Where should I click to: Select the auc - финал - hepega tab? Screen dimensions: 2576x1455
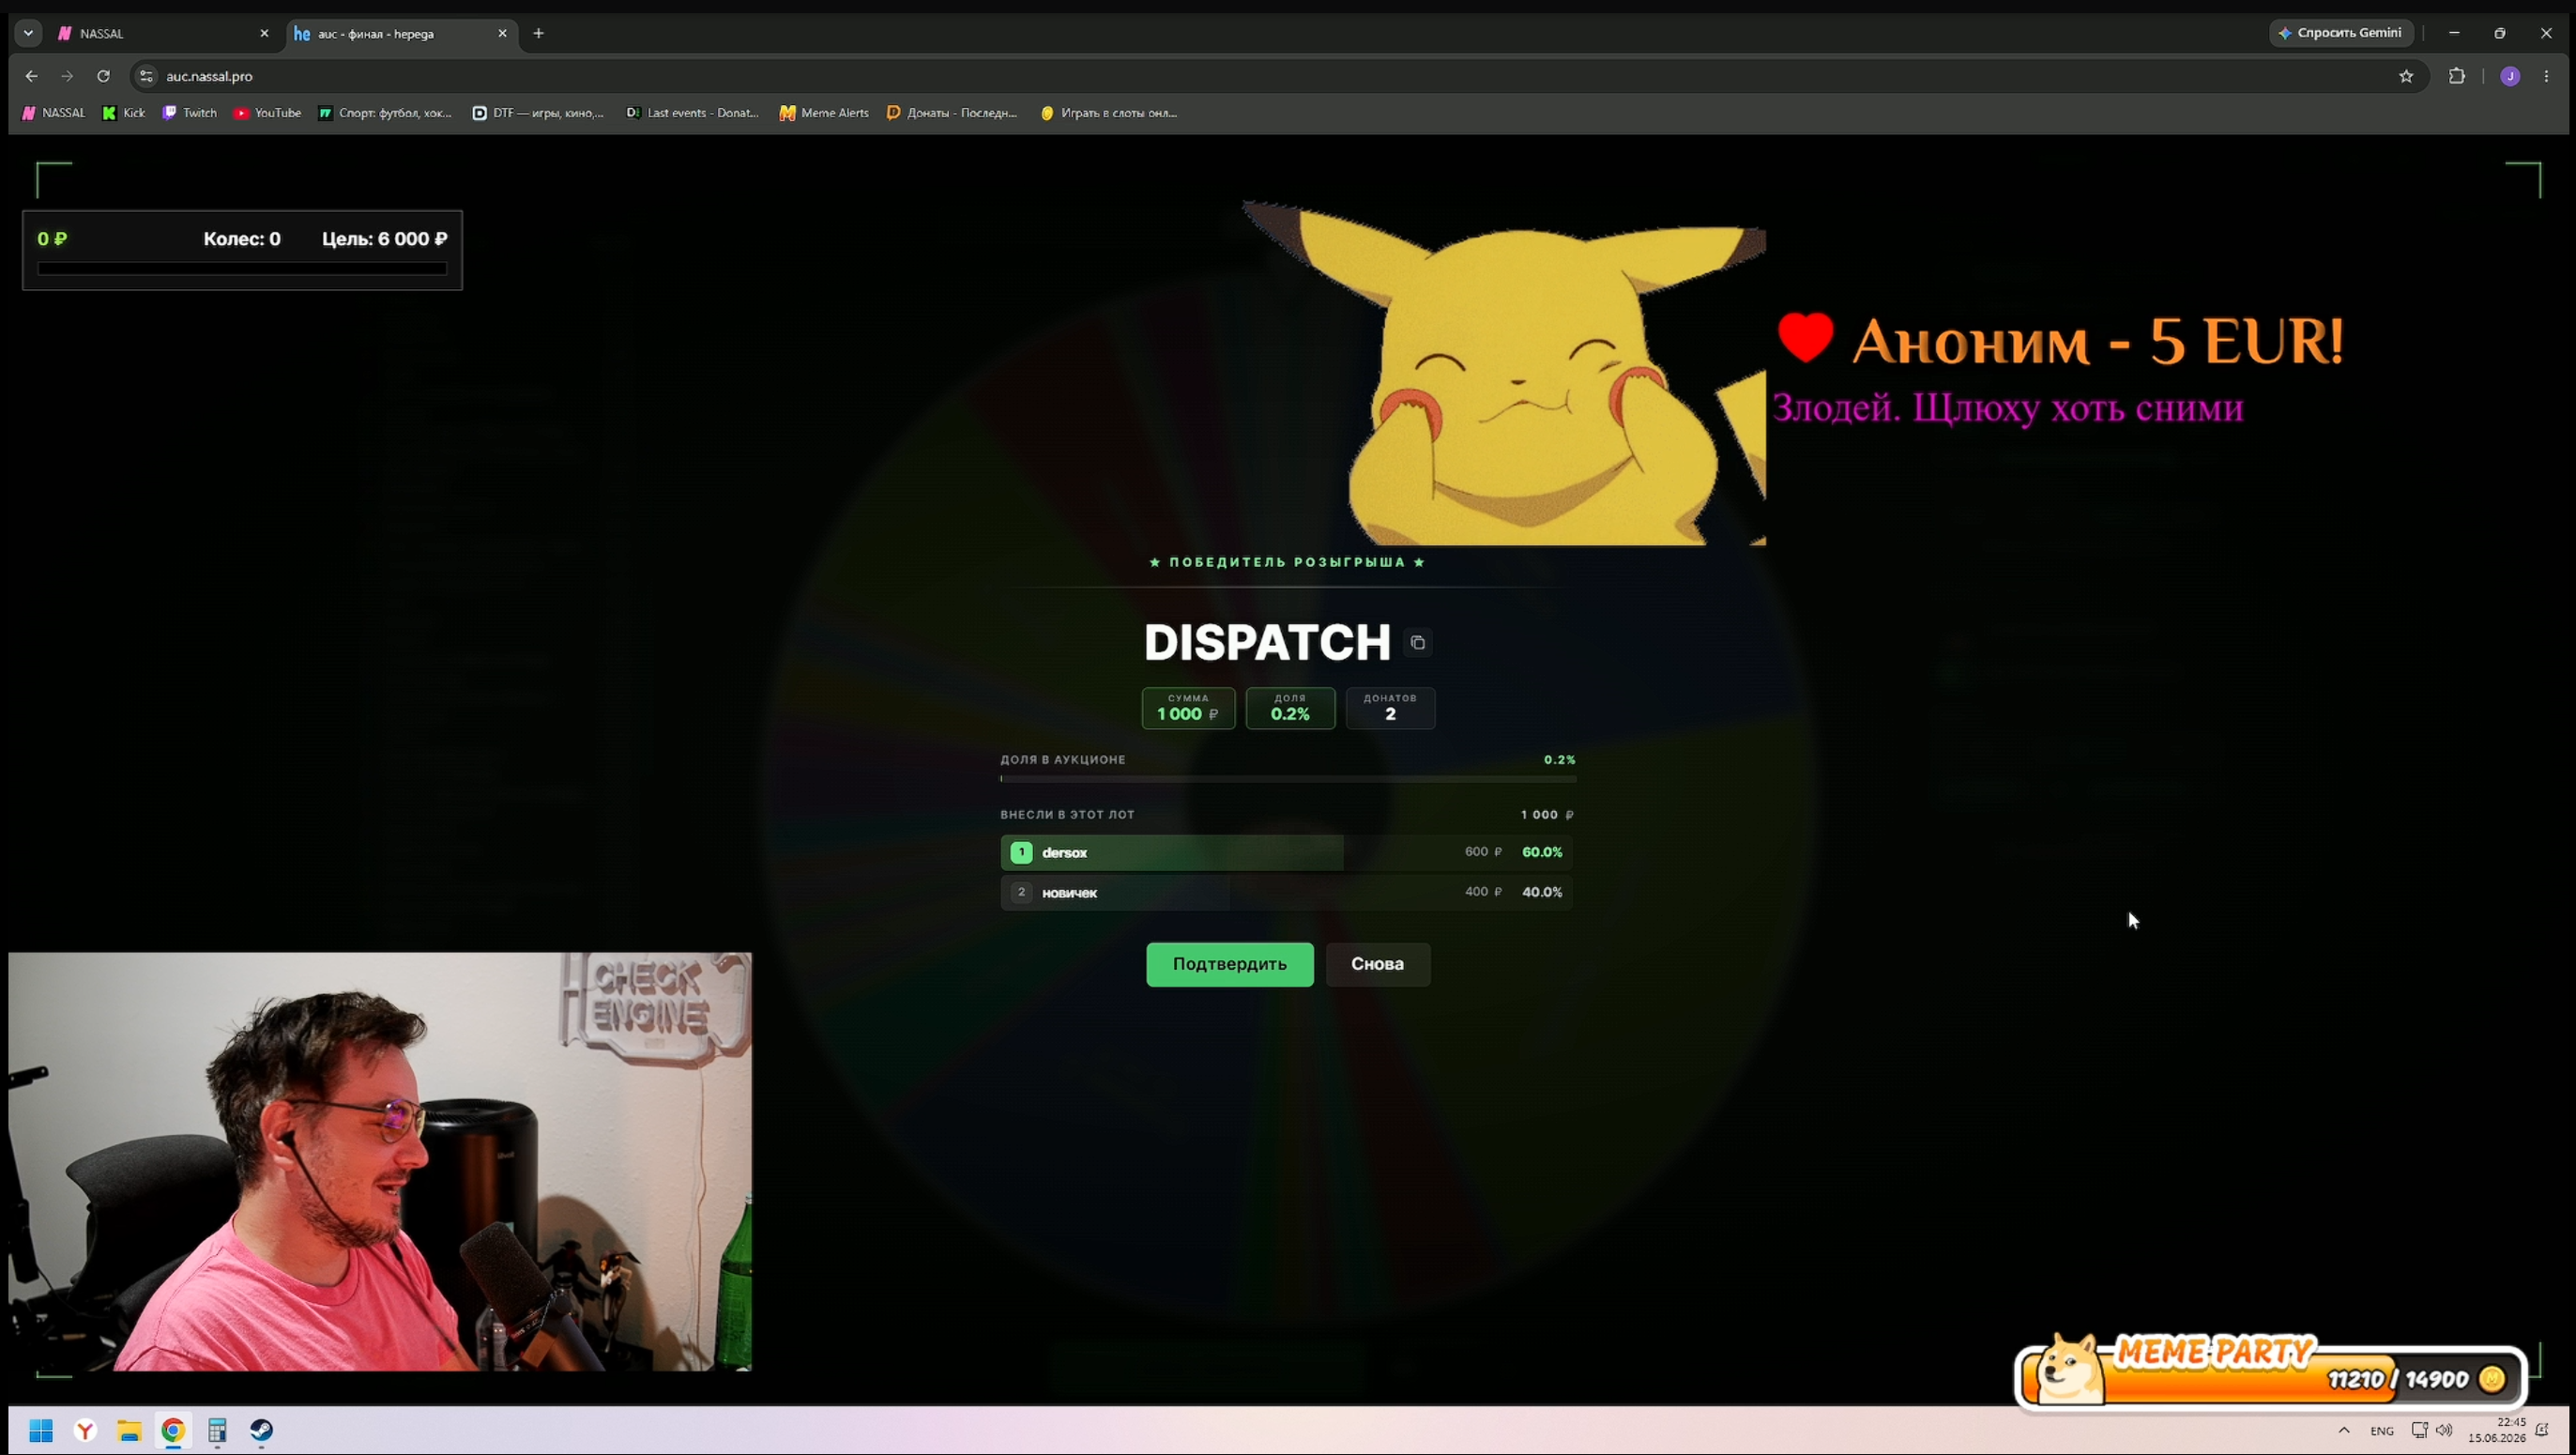pos(402,33)
